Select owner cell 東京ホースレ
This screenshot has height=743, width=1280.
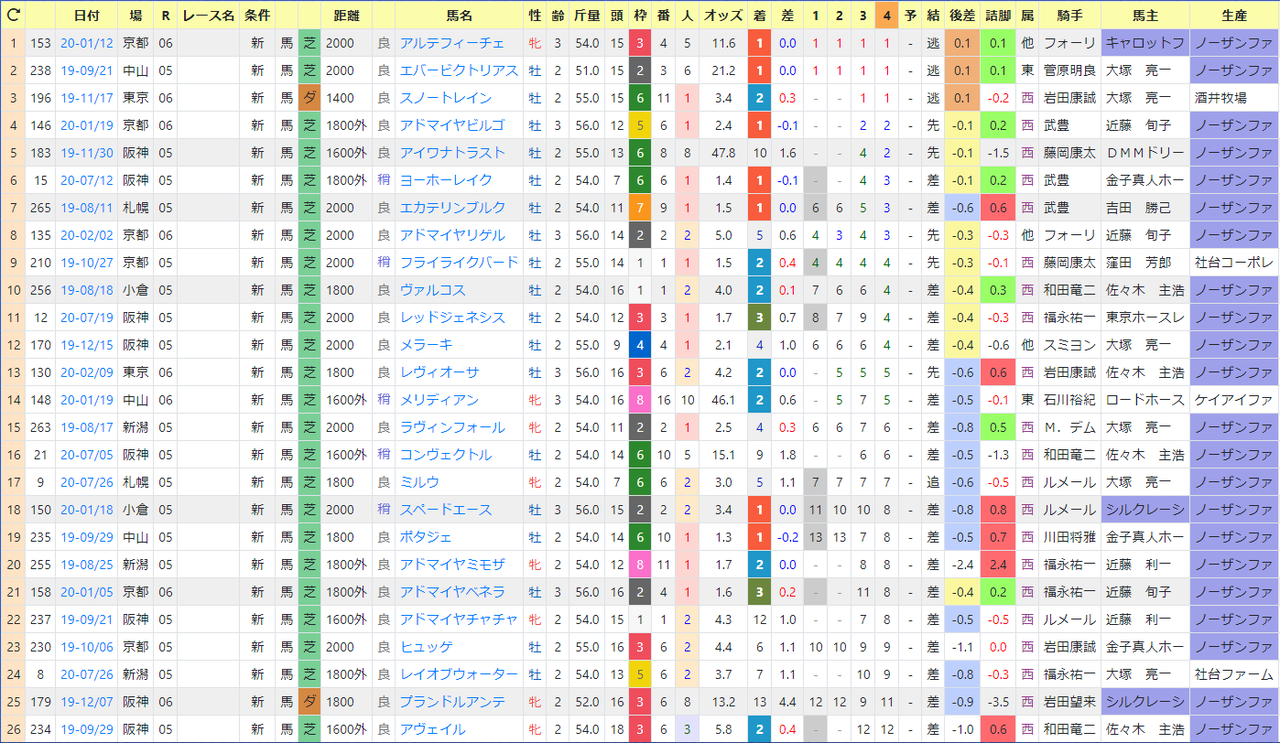[x=1144, y=317]
